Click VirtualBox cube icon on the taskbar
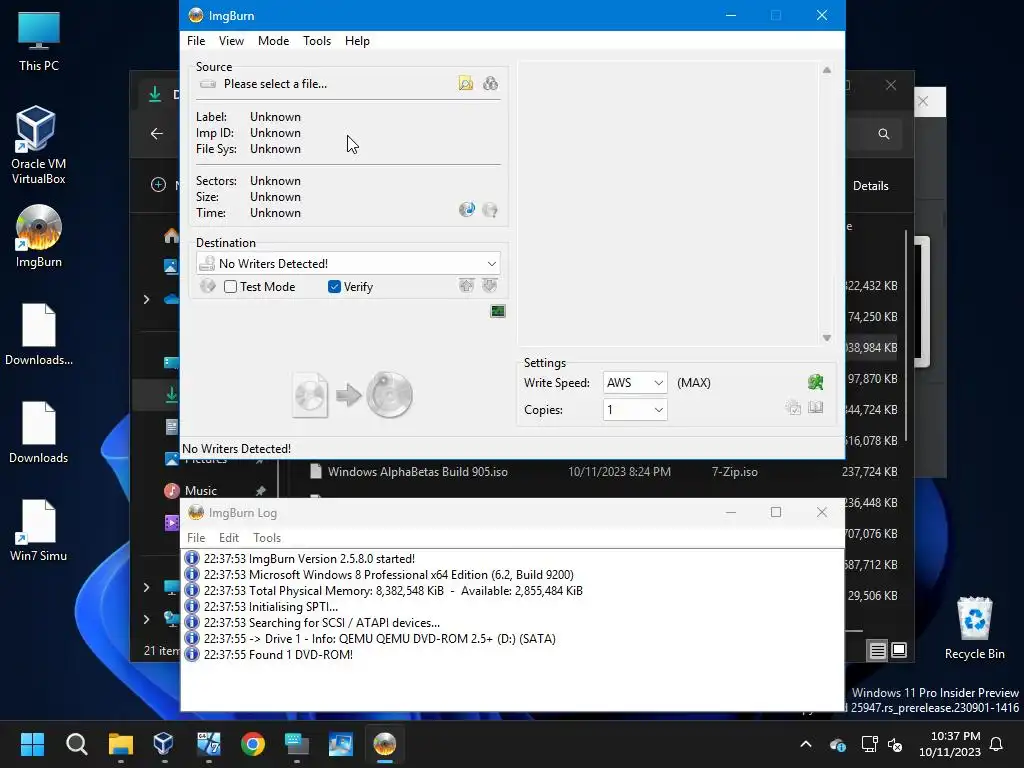The image size is (1024, 768). click(x=163, y=744)
